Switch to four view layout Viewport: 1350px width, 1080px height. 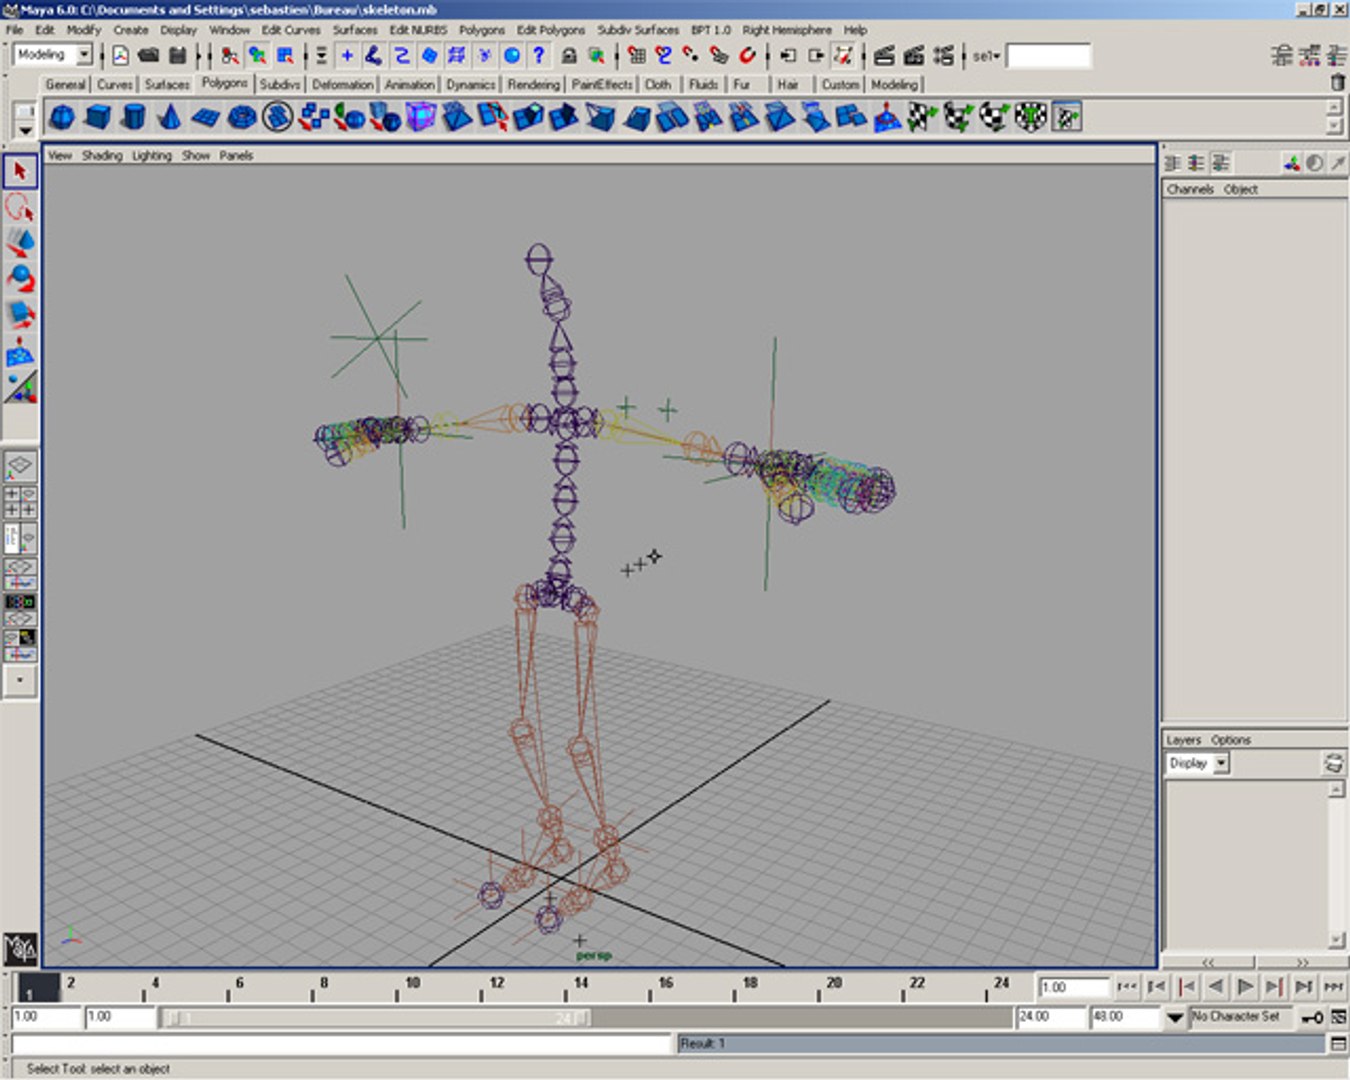(20, 502)
